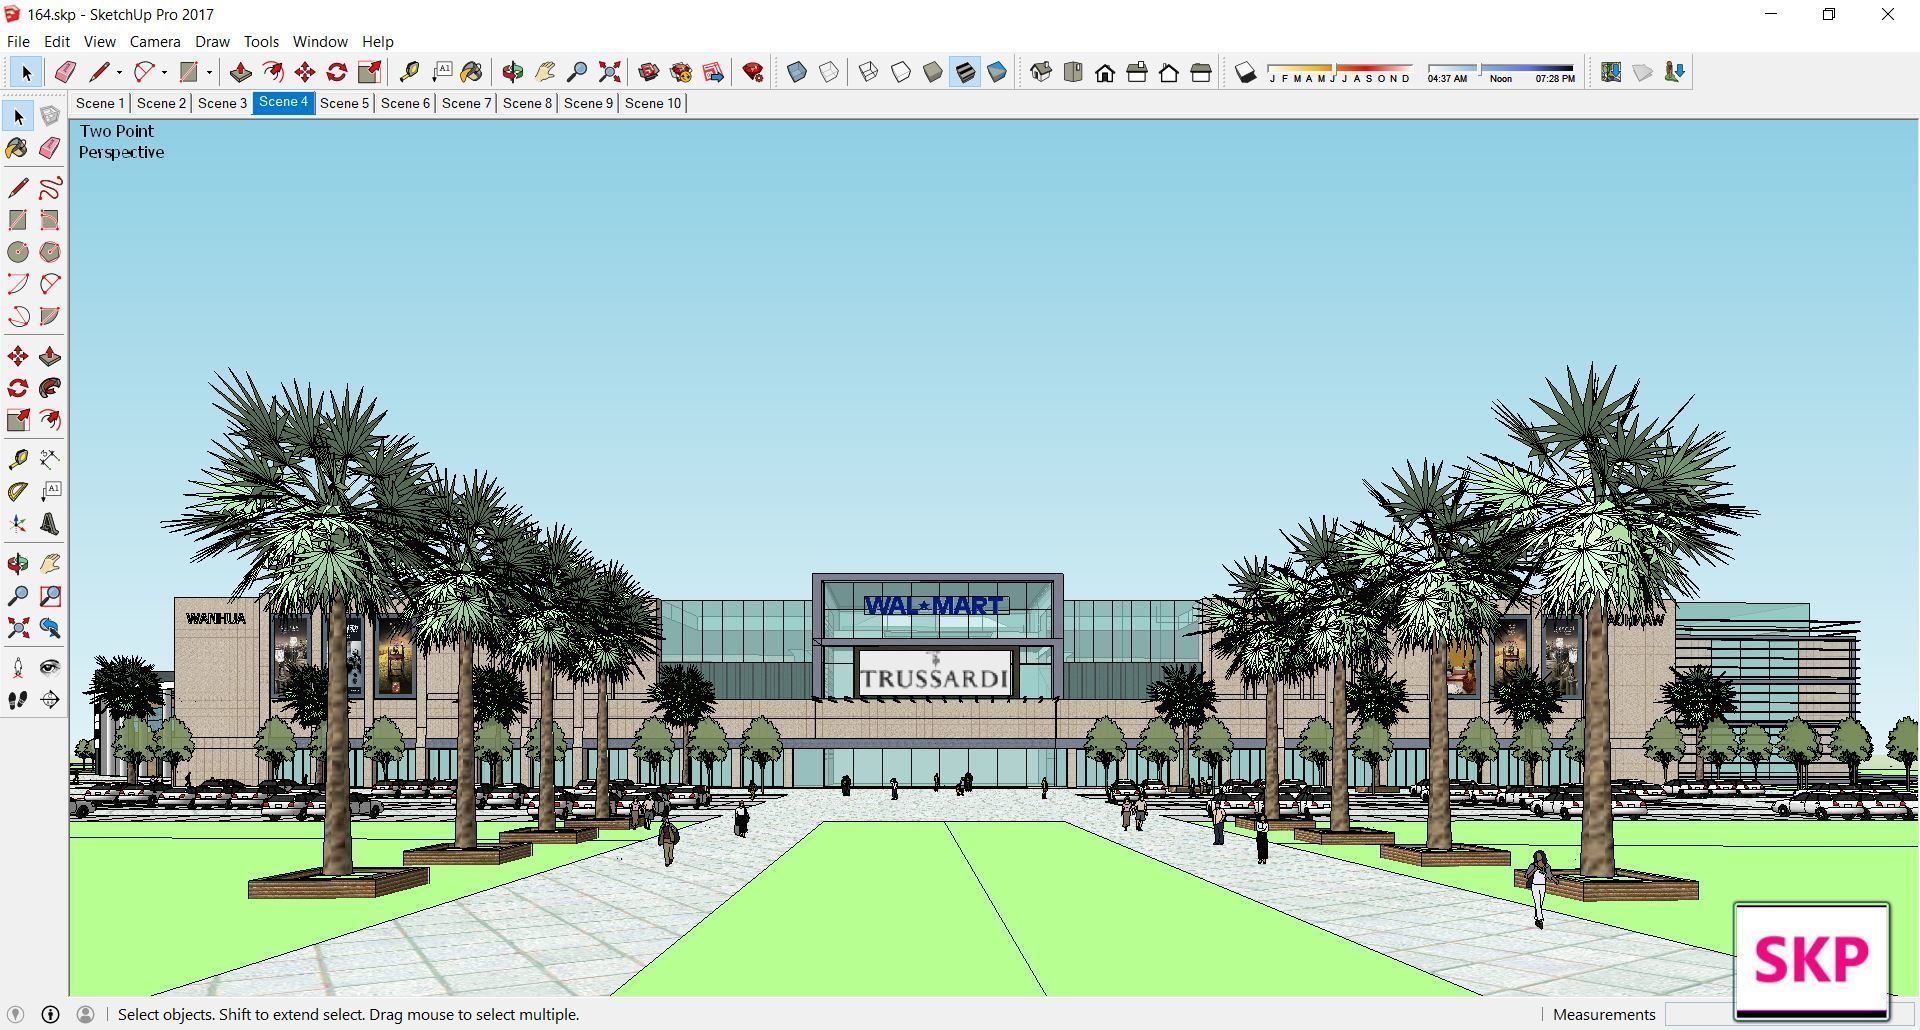Select the Offset tool in top toolbar

click(272, 72)
